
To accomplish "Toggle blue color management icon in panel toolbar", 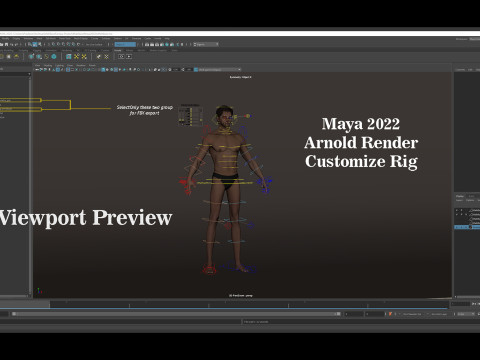I will [196, 69].
